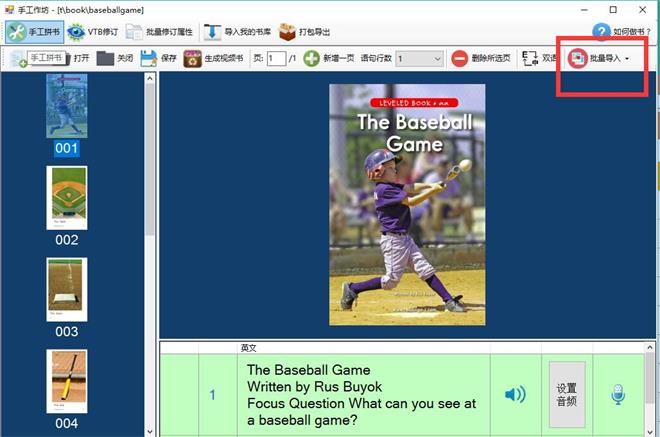660x437 pixels.
Task: Click the 关闭 folder icon
Action: click(x=105, y=59)
